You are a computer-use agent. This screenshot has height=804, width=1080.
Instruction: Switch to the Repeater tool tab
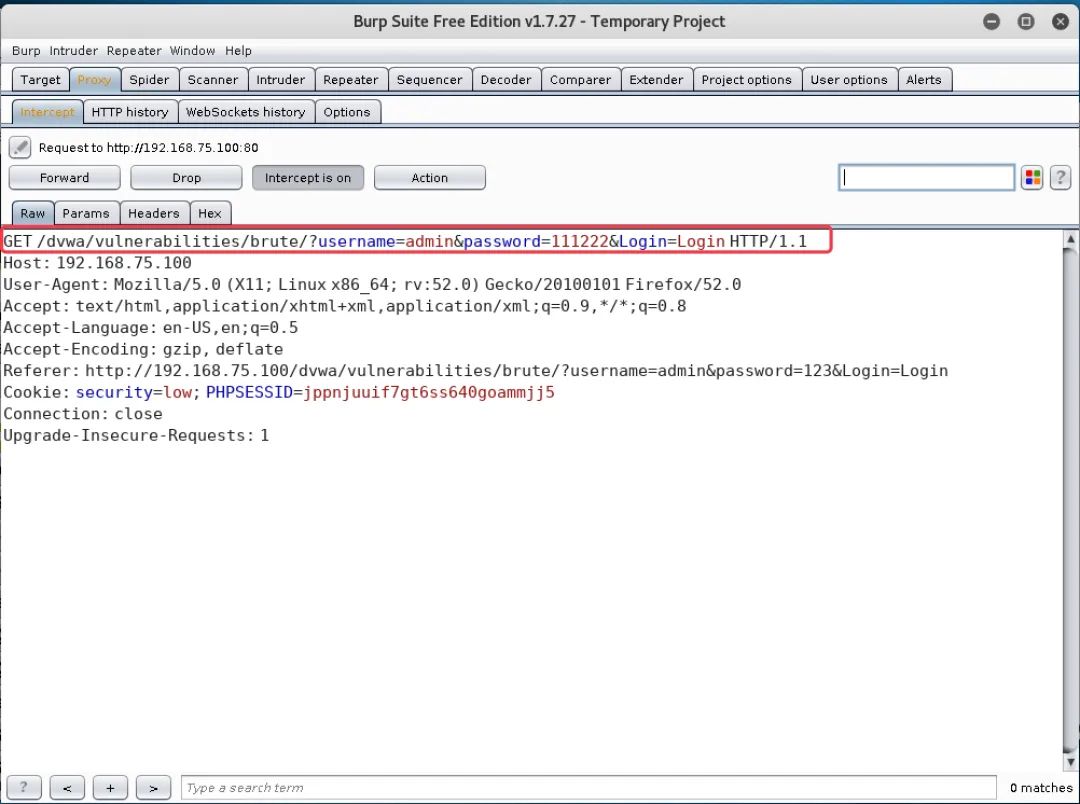[351, 79]
